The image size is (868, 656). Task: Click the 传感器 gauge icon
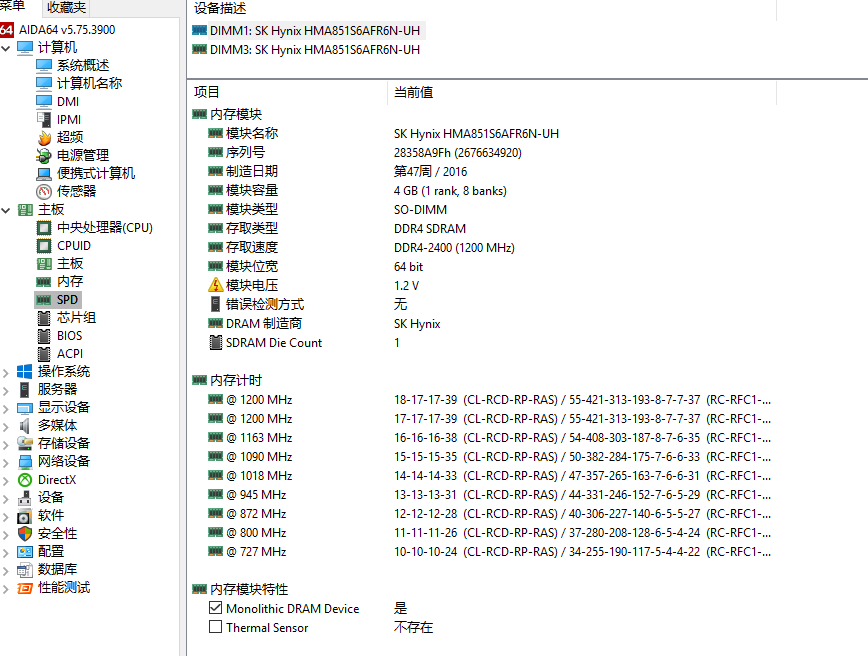click(x=44, y=192)
